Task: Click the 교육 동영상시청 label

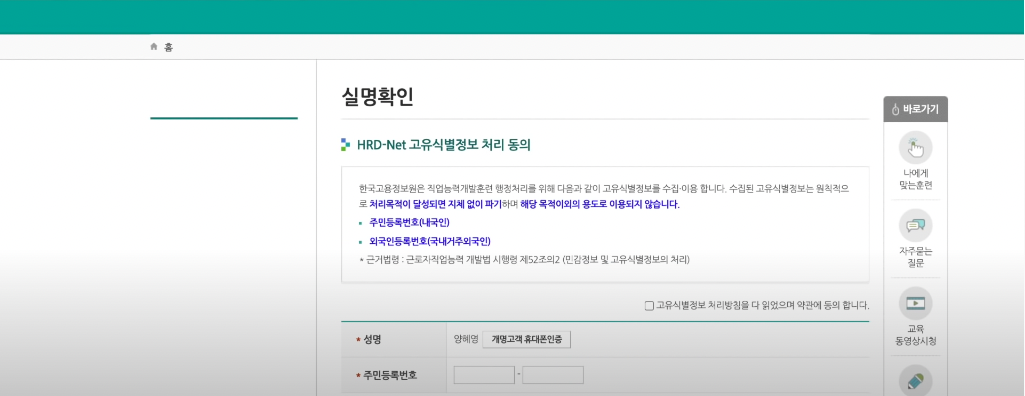Action: tap(915, 335)
